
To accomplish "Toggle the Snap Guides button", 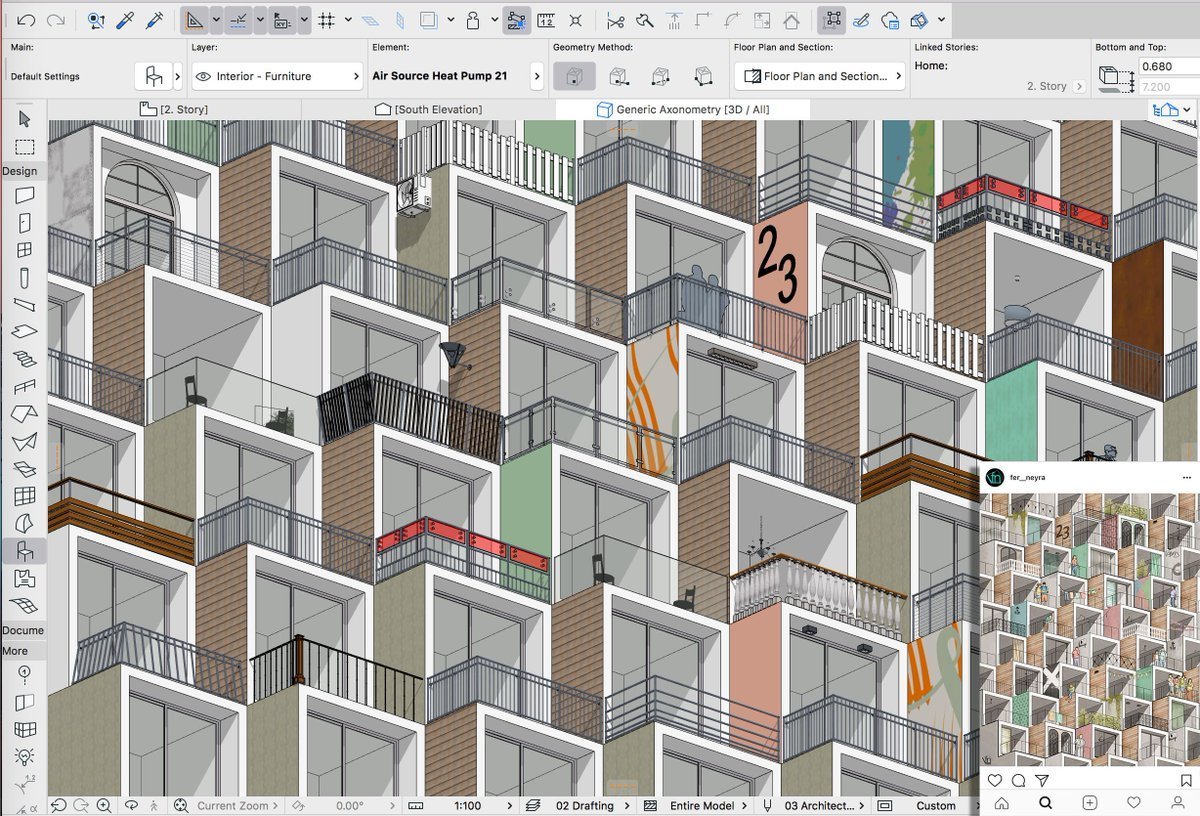I will [x=238, y=19].
